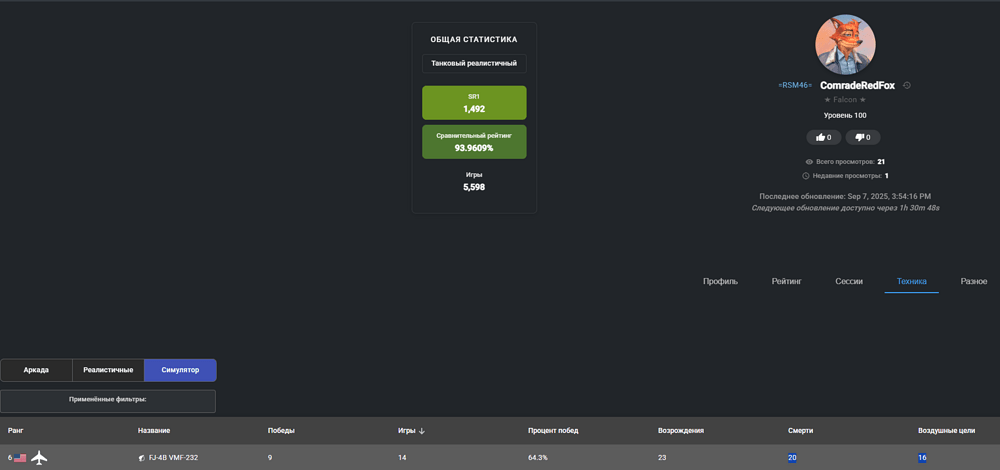Sort table by Название column header
This screenshot has width=1000, height=470.
154,430
